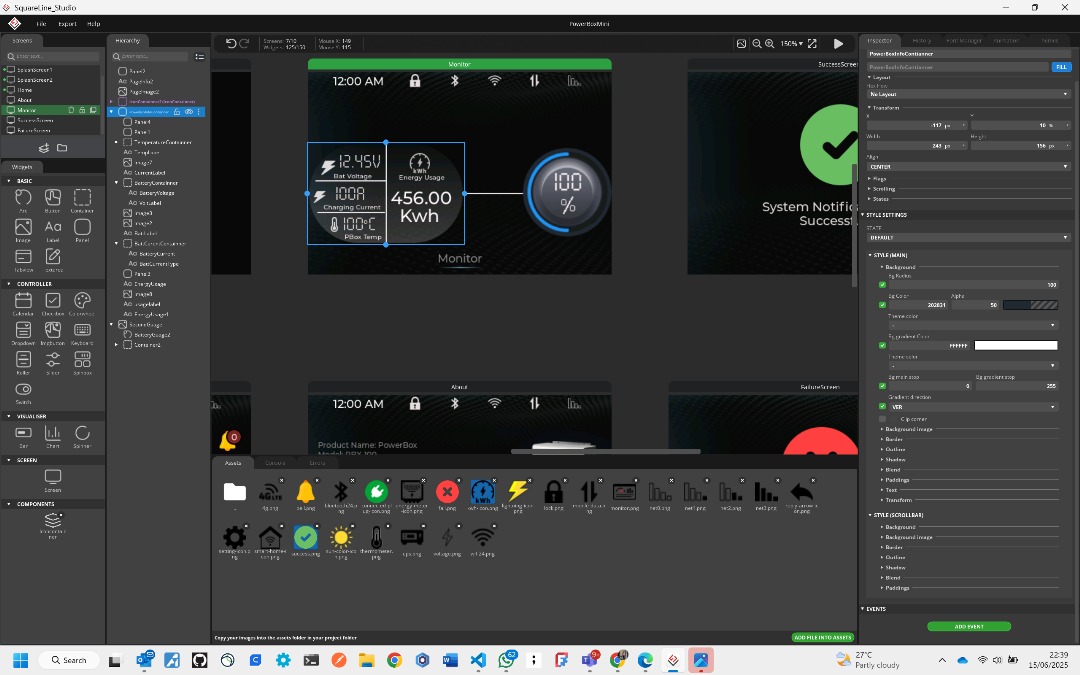Toggle visibility eye on selected hierarchy item
This screenshot has width=1080, height=675.
[x=188, y=112]
